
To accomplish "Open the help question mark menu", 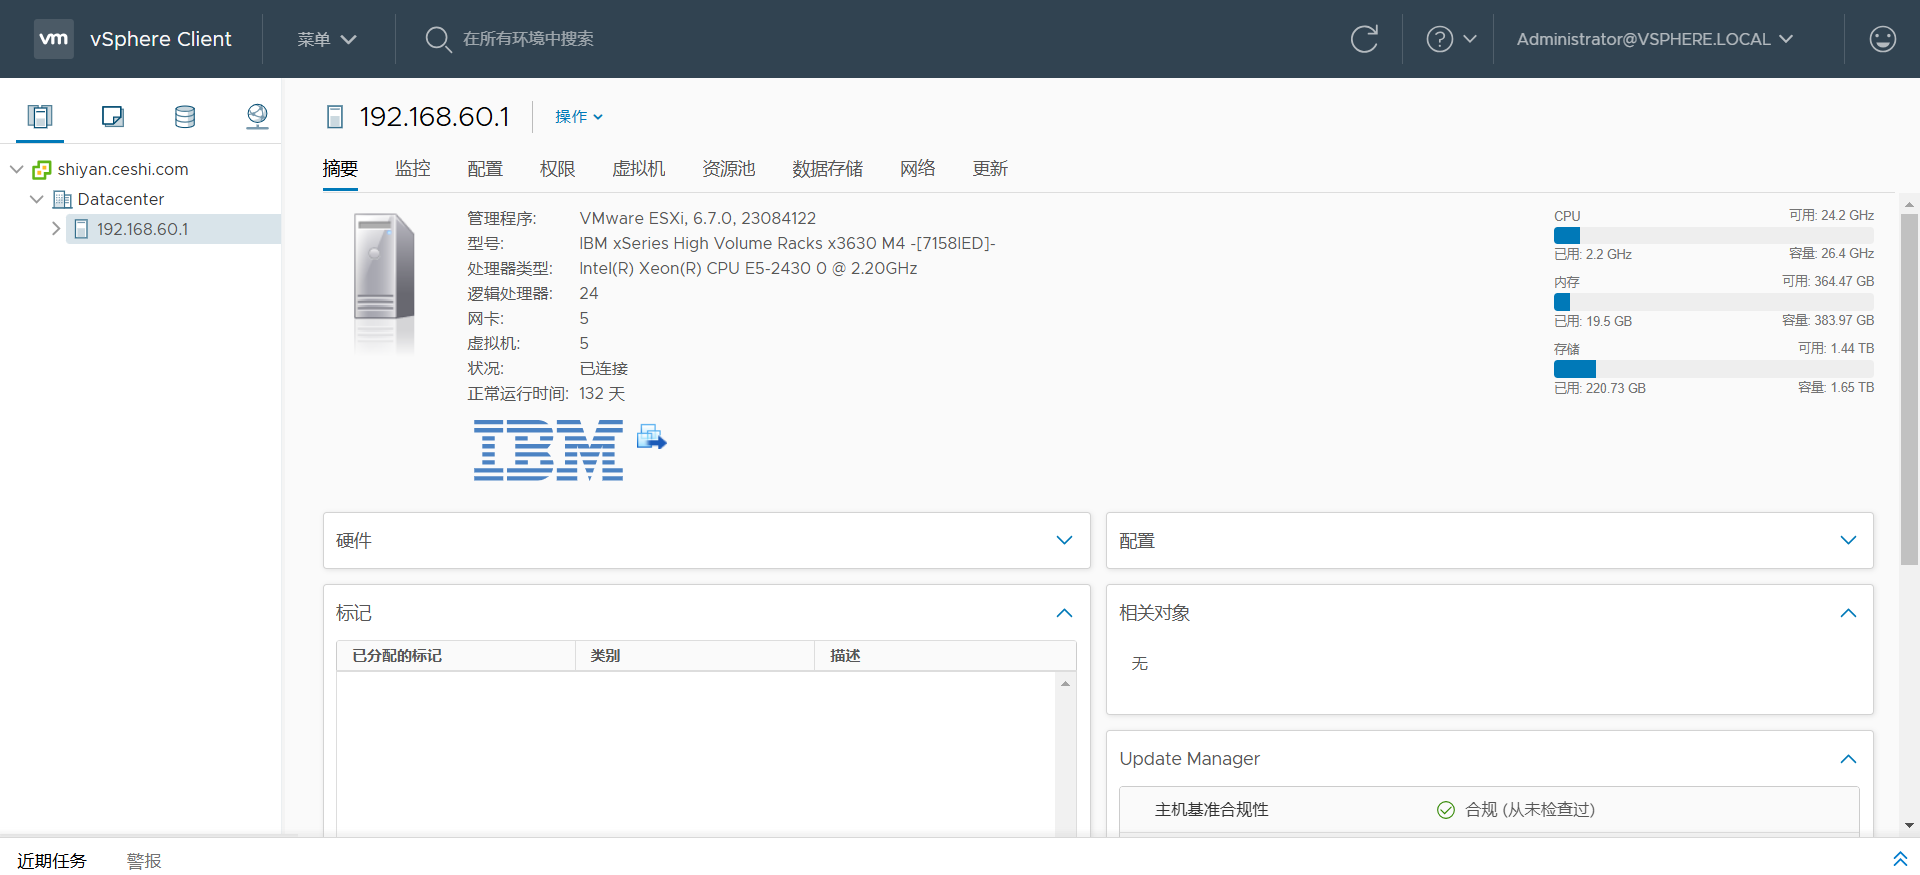I will tap(1451, 39).
